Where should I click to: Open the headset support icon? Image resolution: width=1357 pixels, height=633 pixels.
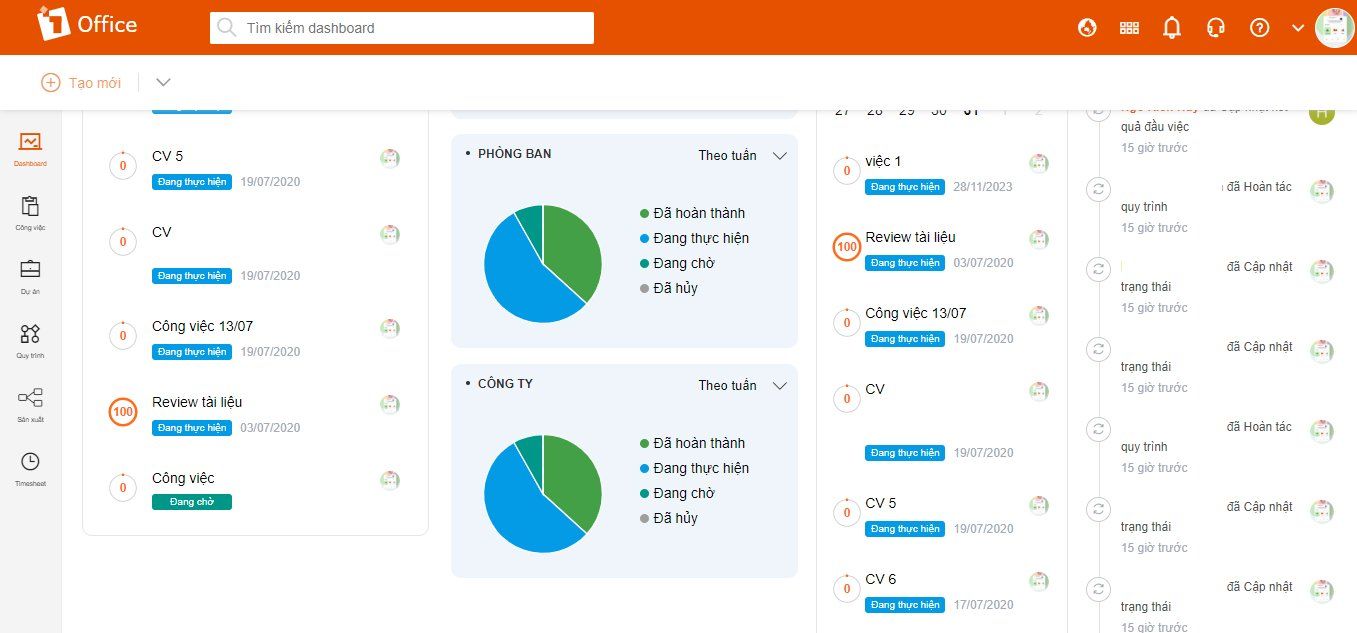1216,28
